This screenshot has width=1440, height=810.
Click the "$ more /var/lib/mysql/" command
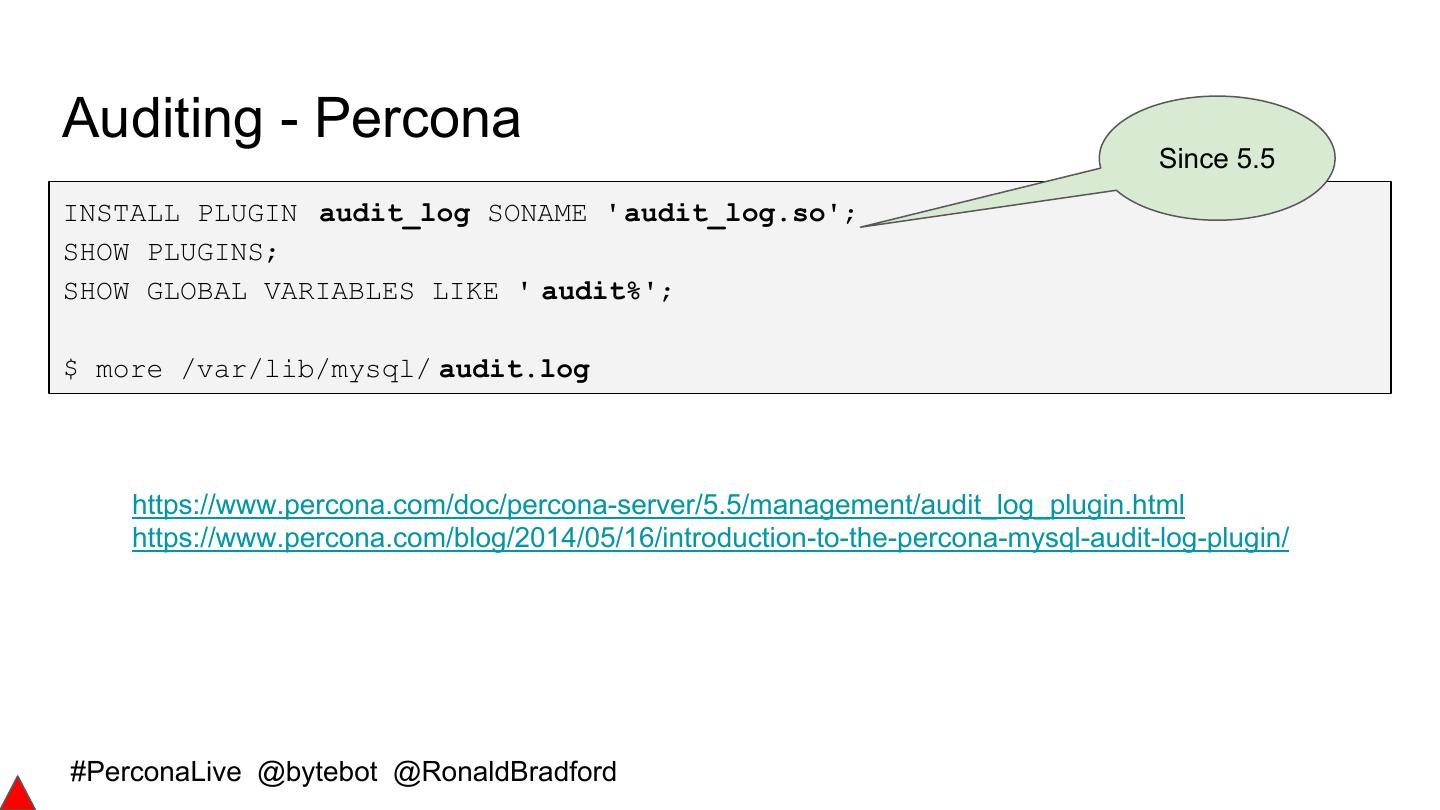246,370
